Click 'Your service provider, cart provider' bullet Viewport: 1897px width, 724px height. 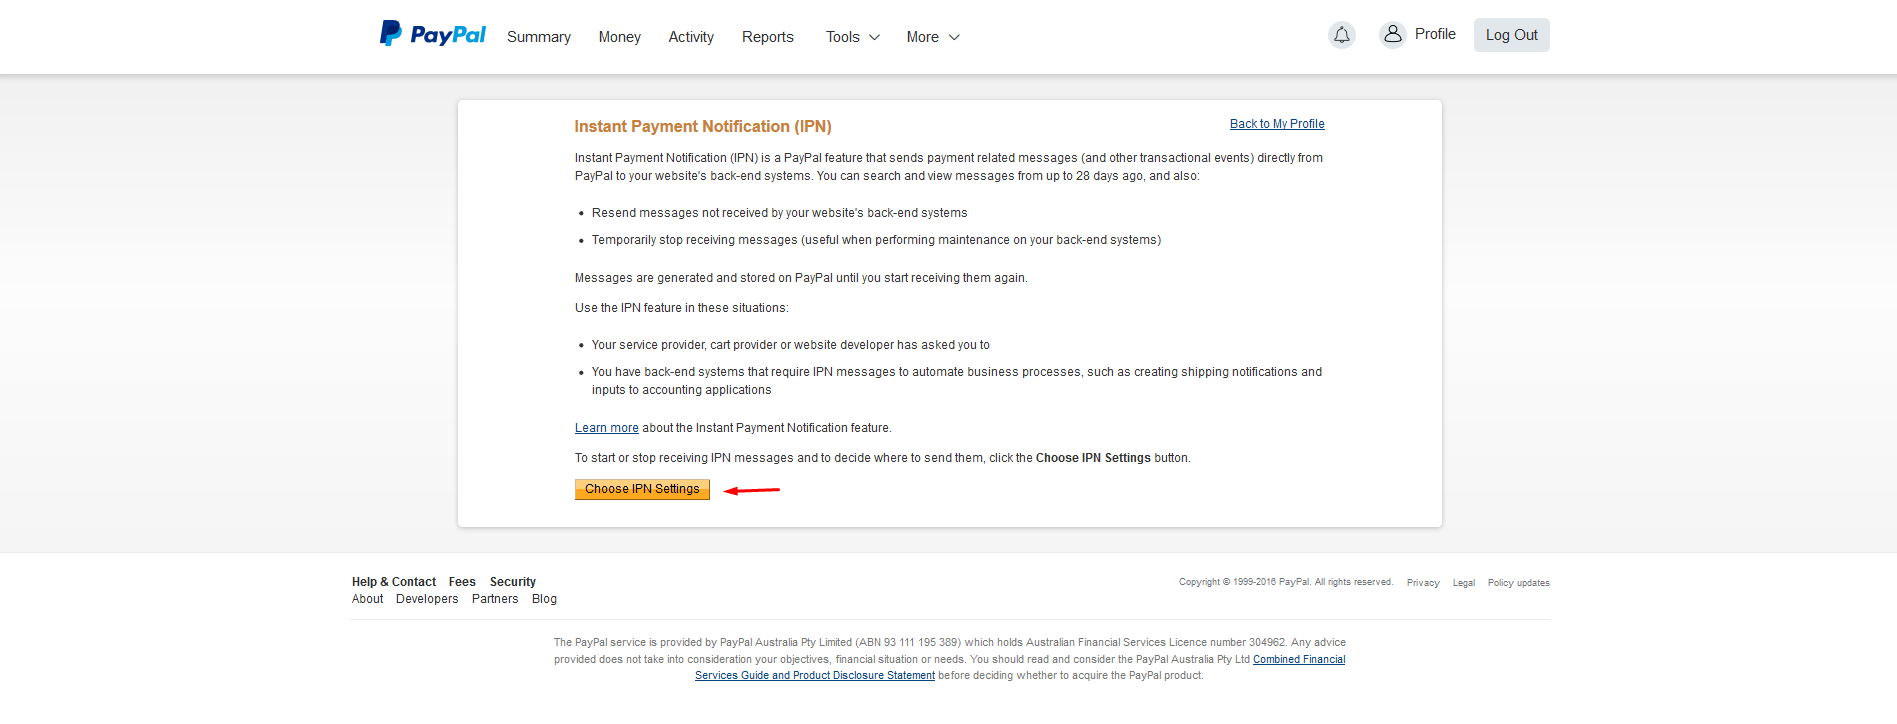tap(790, 345)
